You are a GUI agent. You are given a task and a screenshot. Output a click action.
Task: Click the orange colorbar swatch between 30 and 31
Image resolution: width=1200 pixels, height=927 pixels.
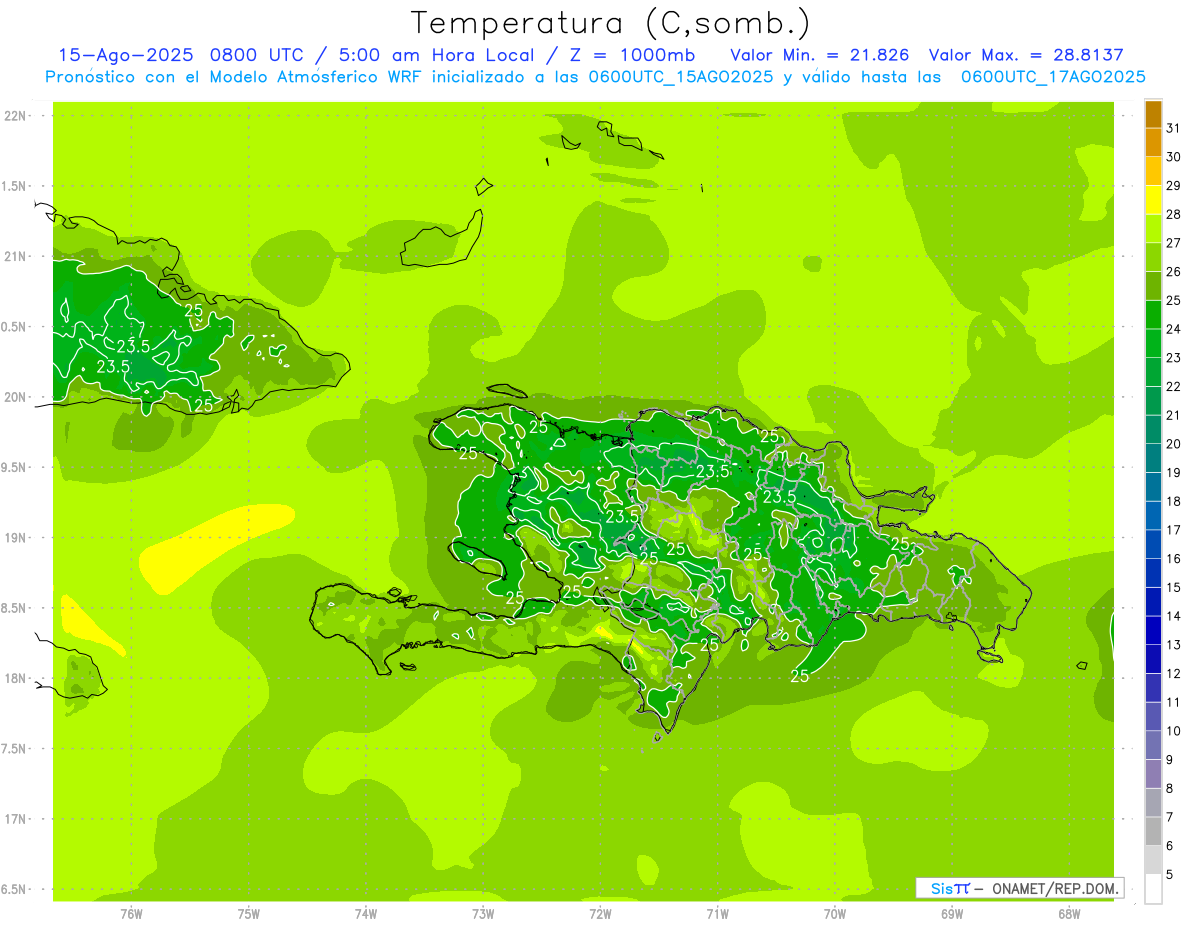(x=1153, y=142)
